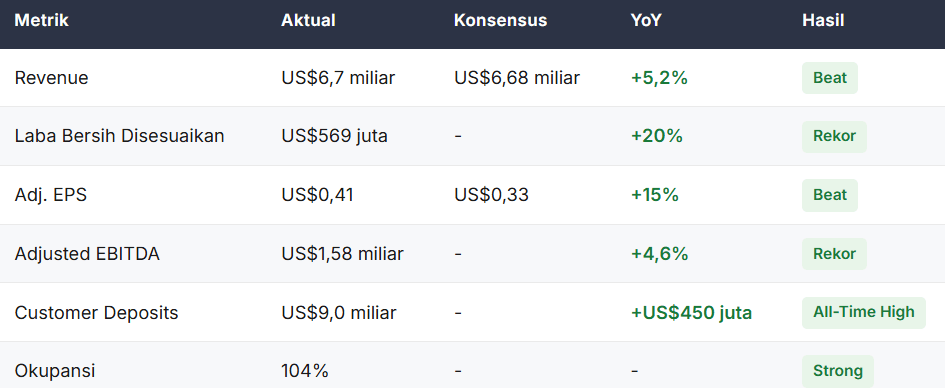
Task: Click the +US$450 juta value
Action: 691,313
